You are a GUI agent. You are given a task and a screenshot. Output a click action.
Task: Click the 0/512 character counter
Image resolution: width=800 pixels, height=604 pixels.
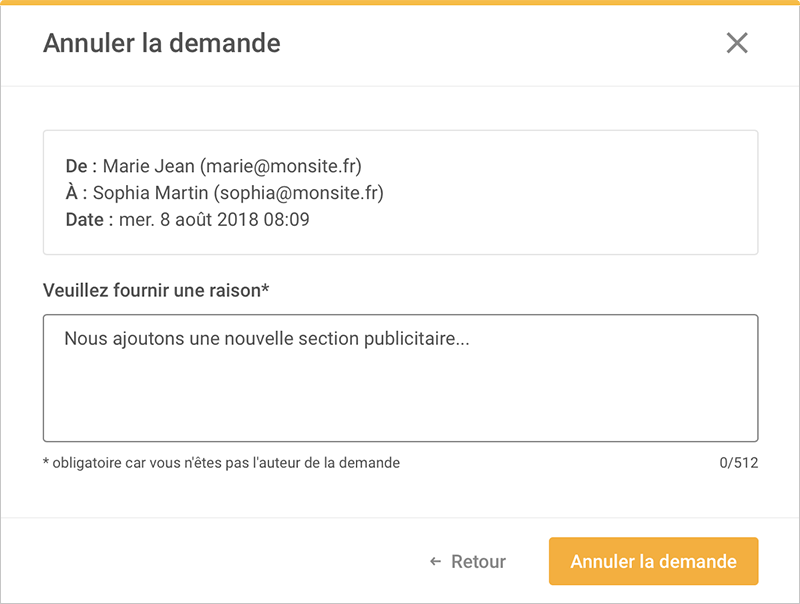point(738,463)
